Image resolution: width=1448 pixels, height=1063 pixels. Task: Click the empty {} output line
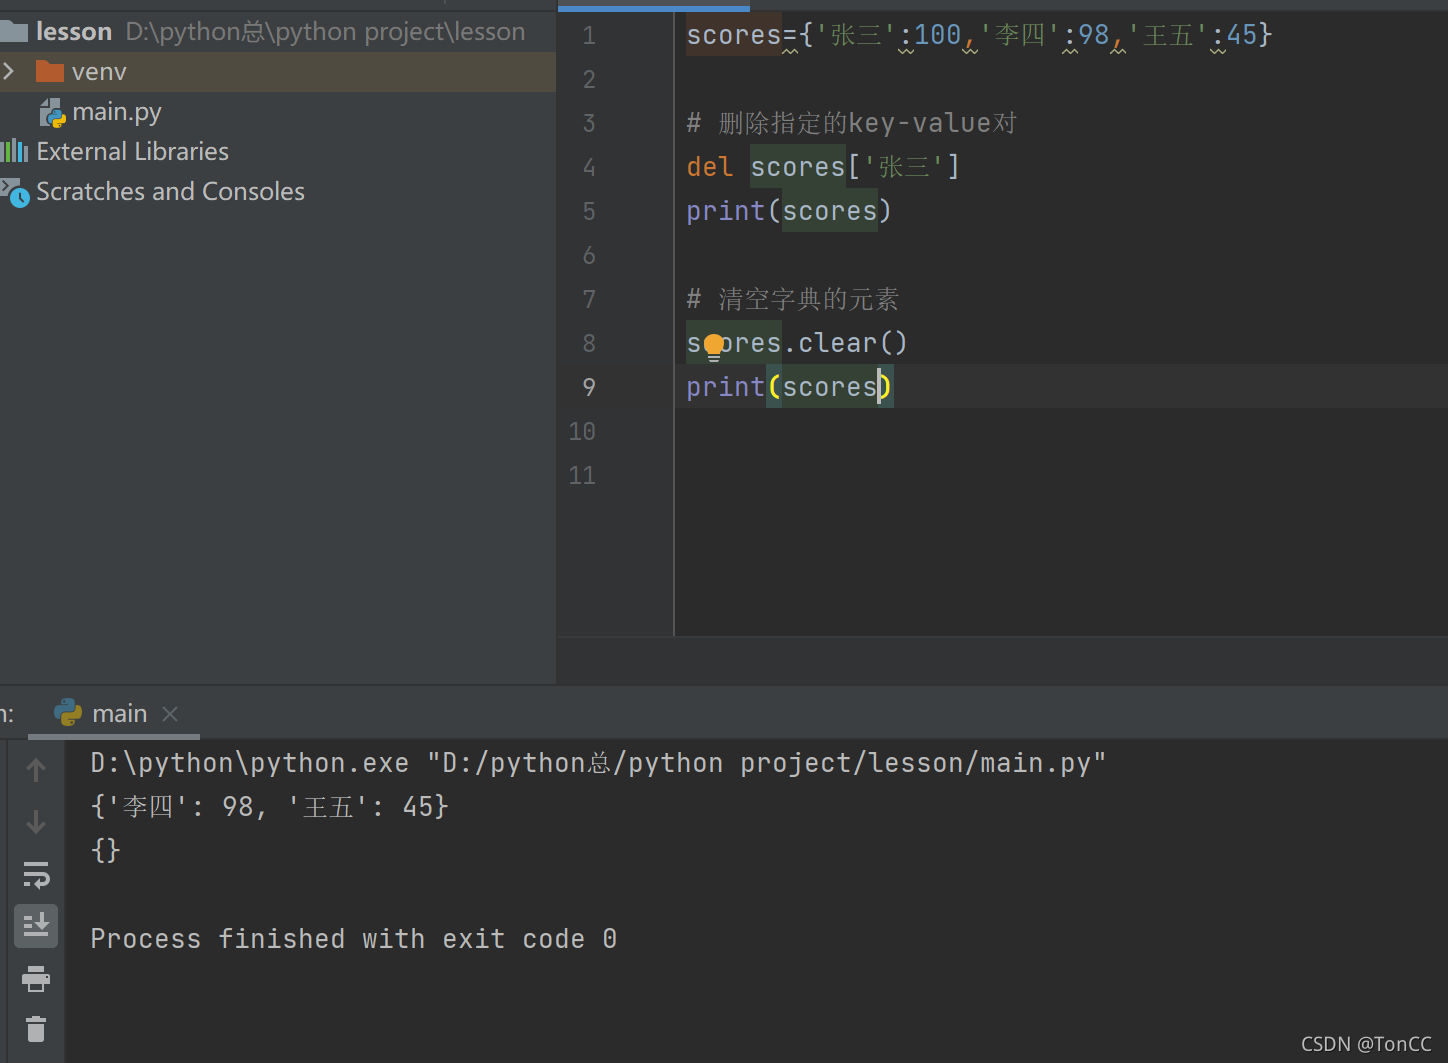[105, 851]
